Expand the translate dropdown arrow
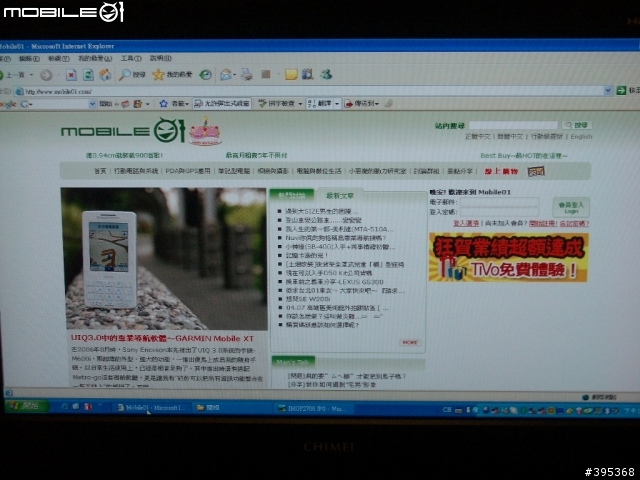This screenshot has height=480, width=640. pyautogui.click(x=337, y=104)
